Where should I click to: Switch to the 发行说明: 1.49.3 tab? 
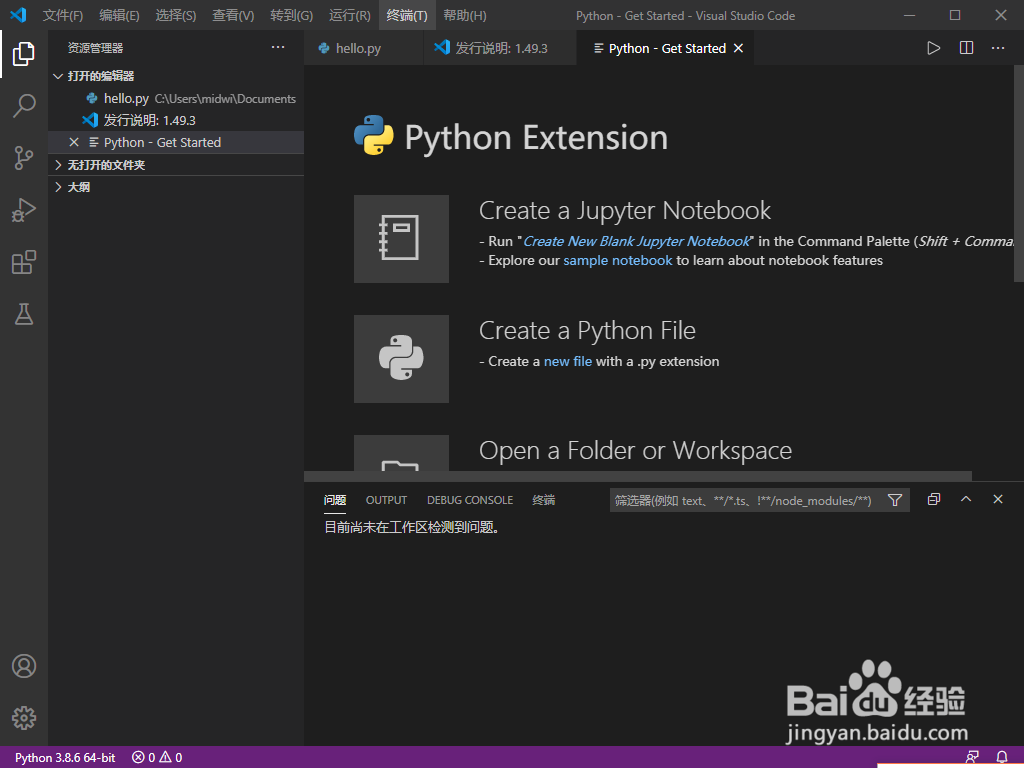pos(500,48)
